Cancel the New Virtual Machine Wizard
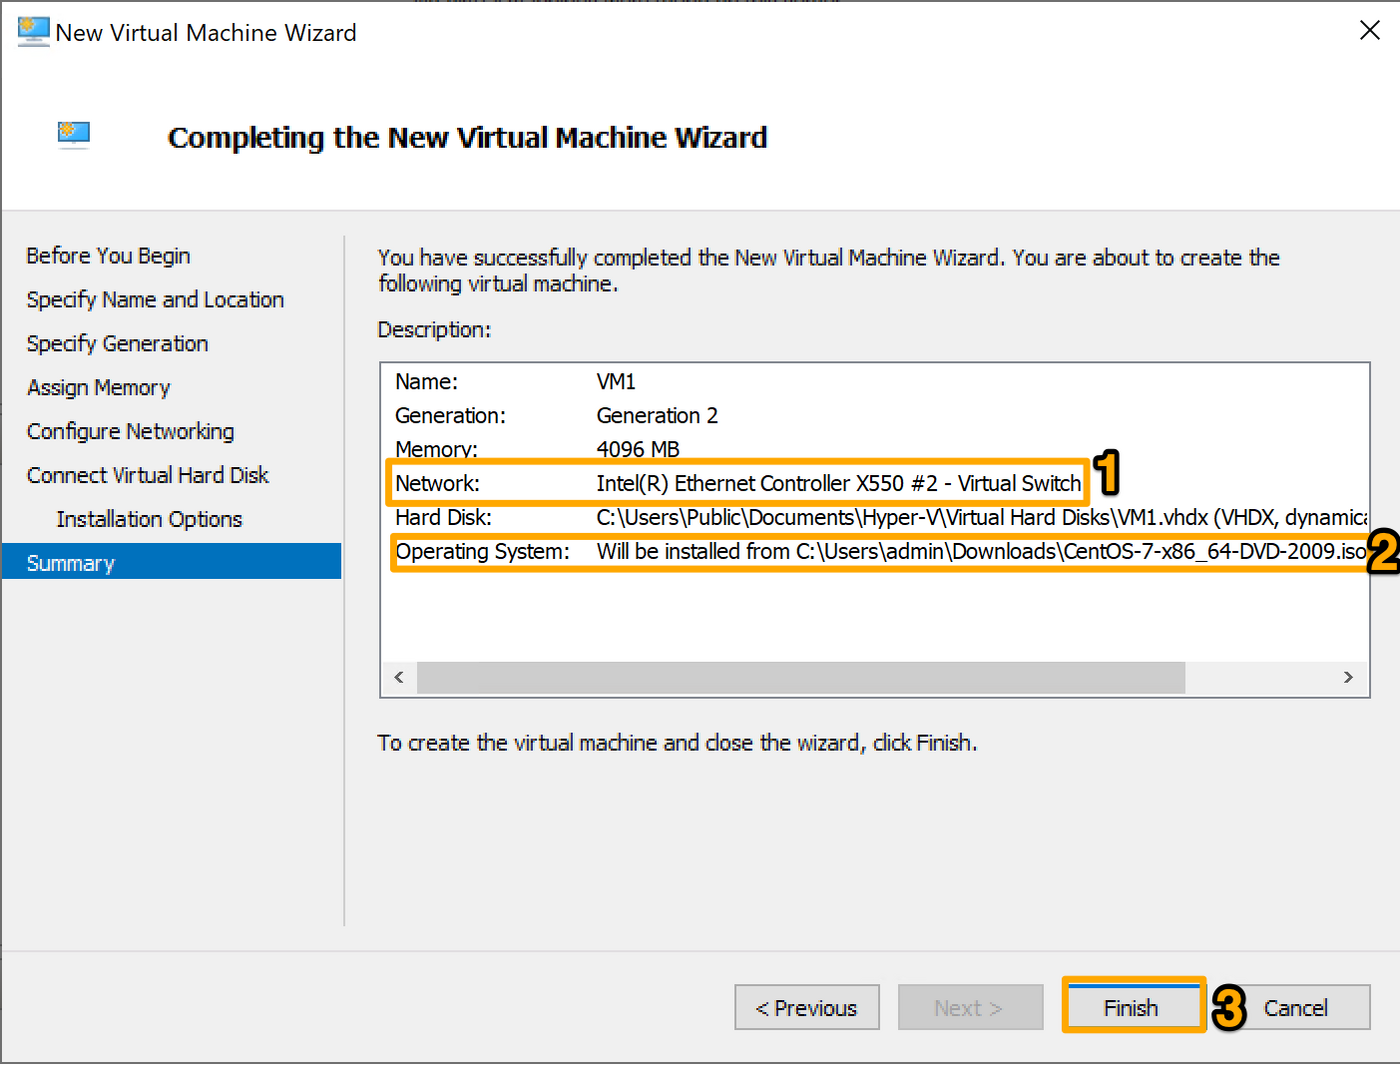The width and height of the screenshot is (1400, 1066). [1295, 1007]
